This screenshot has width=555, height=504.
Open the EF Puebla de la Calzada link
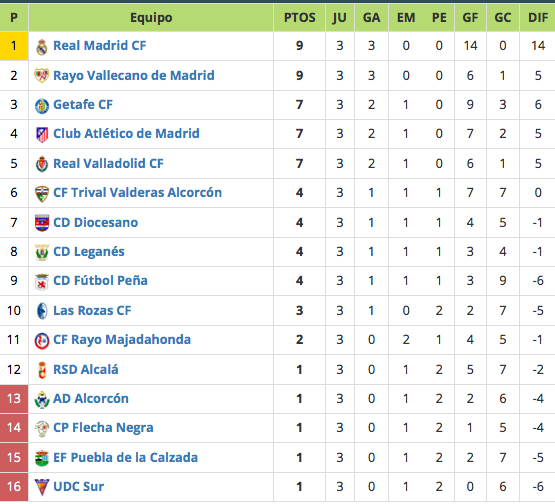[125, 457]
